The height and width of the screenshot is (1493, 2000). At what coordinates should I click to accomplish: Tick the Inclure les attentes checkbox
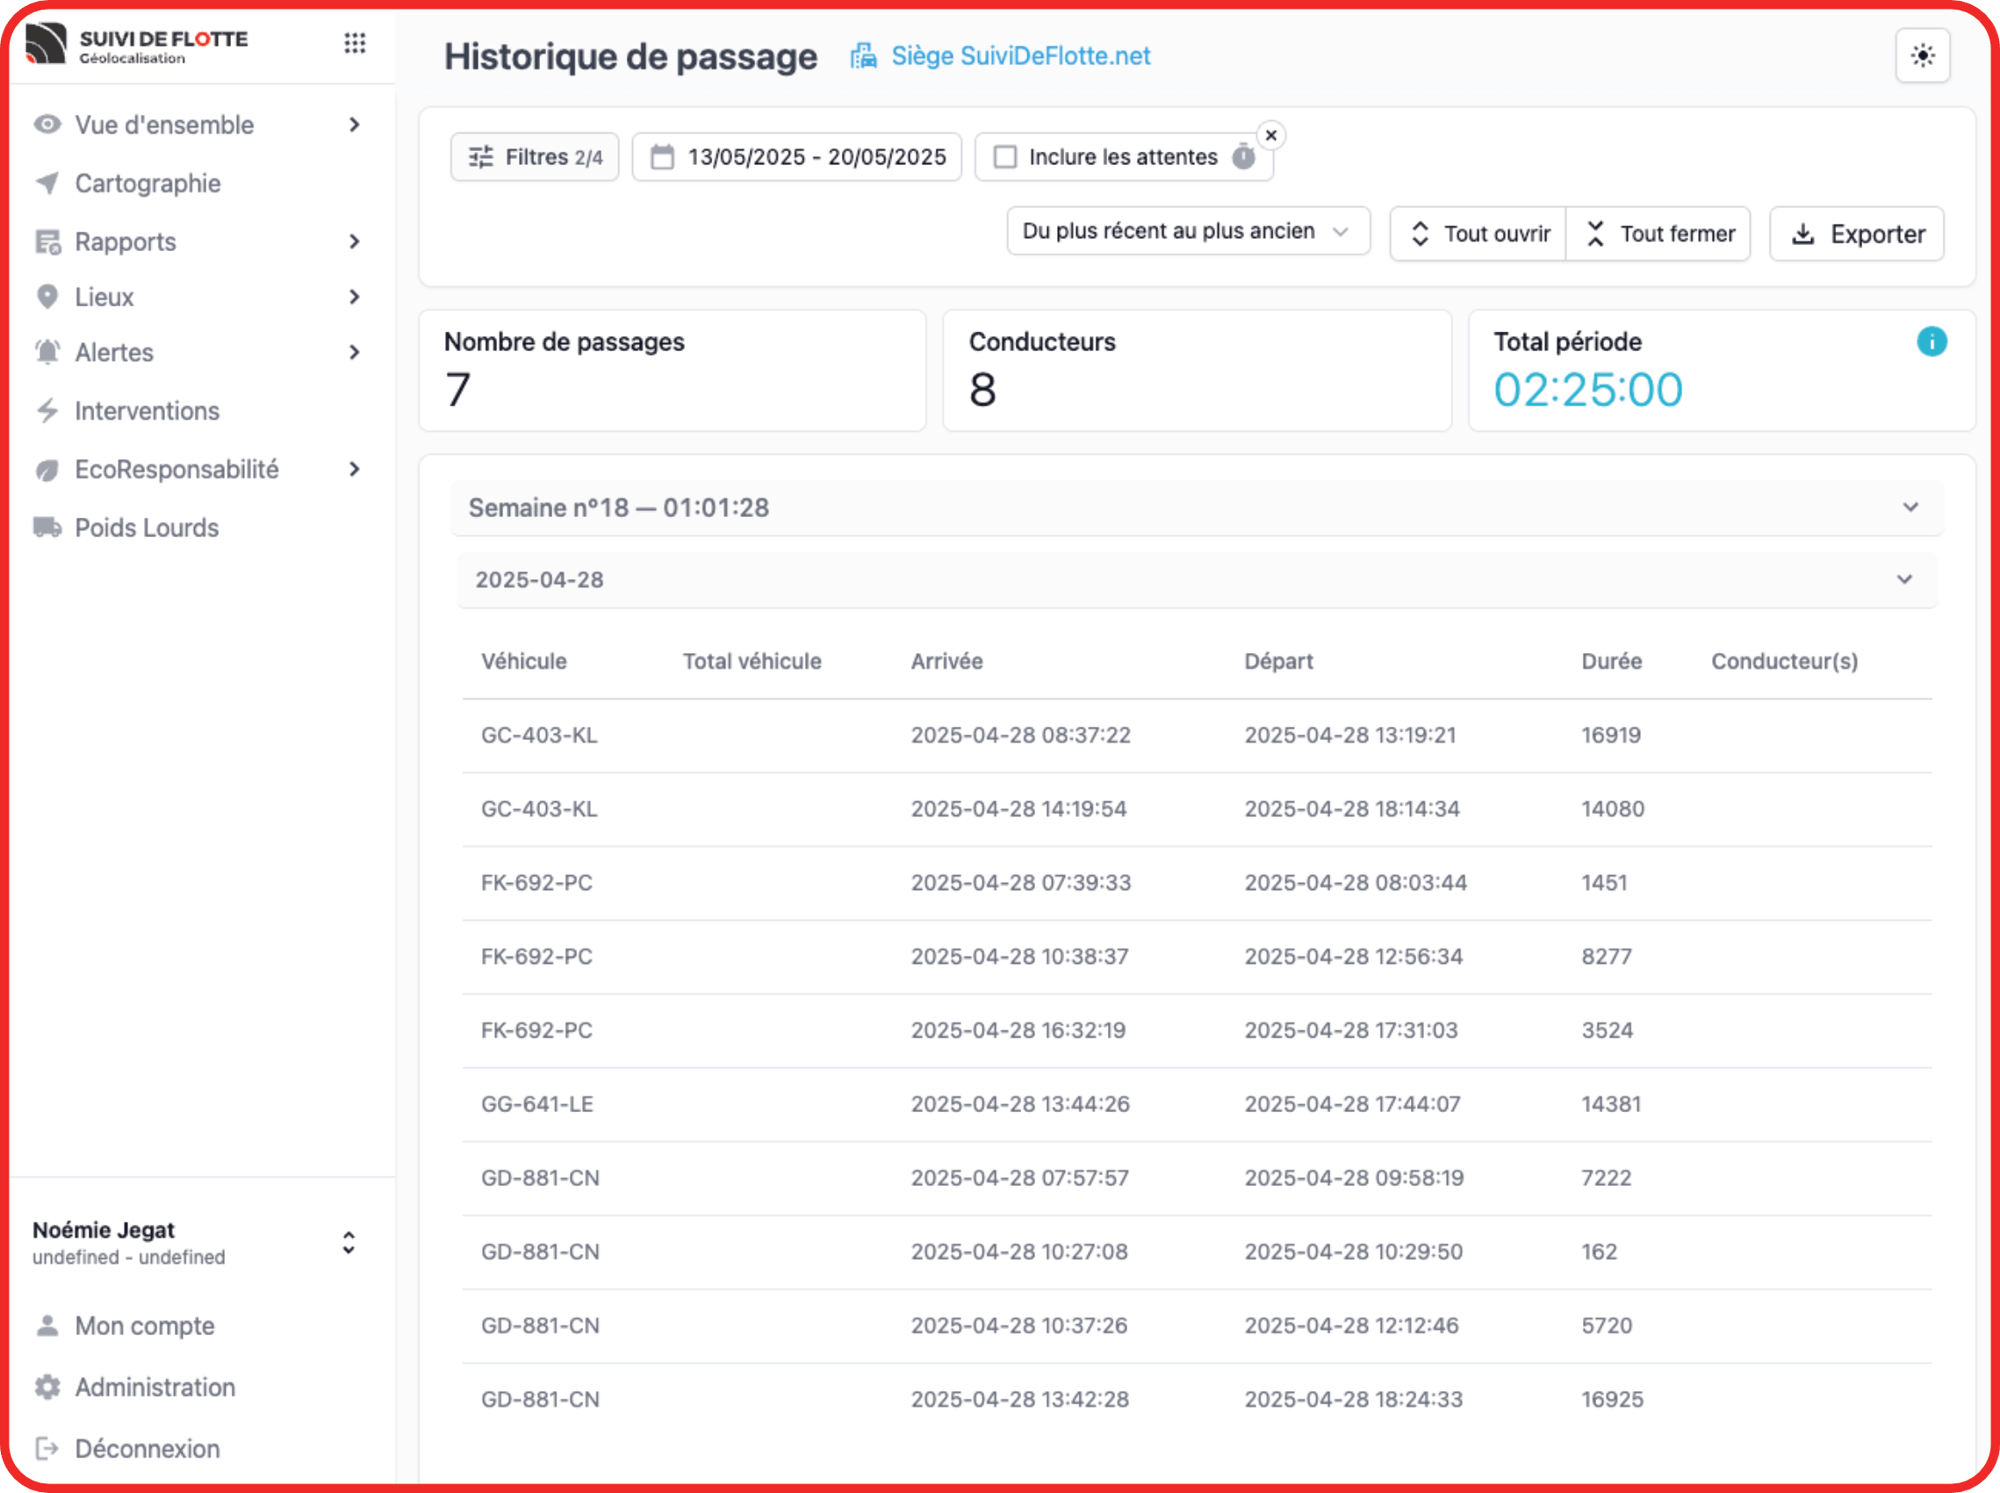(x=1005, y=157)
